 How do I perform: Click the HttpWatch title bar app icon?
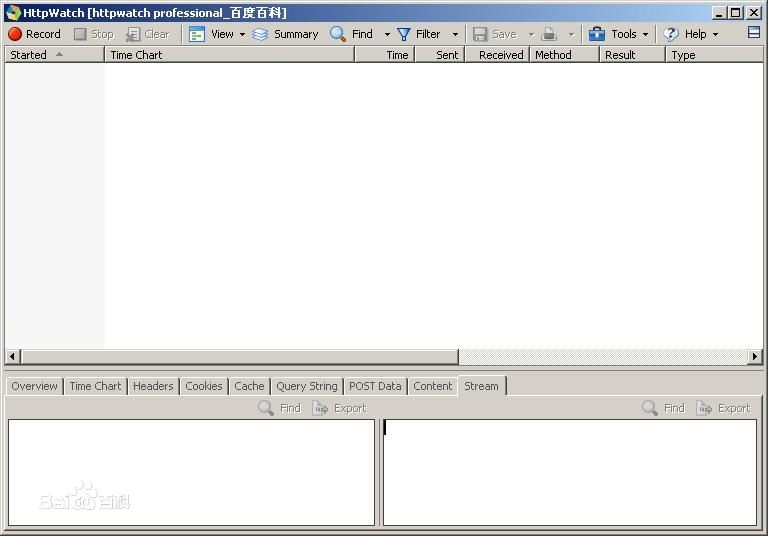pyautogui.click(x=13, y=12)
